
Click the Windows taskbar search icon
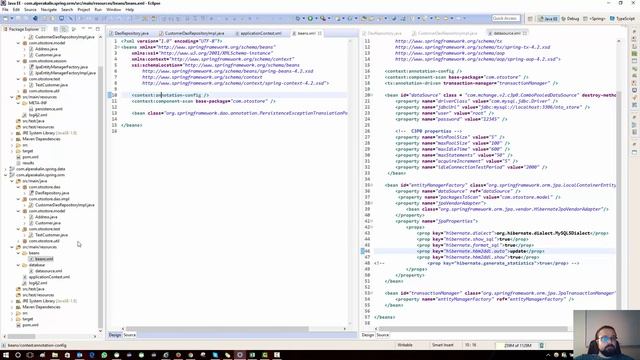[x=18, y=355]
